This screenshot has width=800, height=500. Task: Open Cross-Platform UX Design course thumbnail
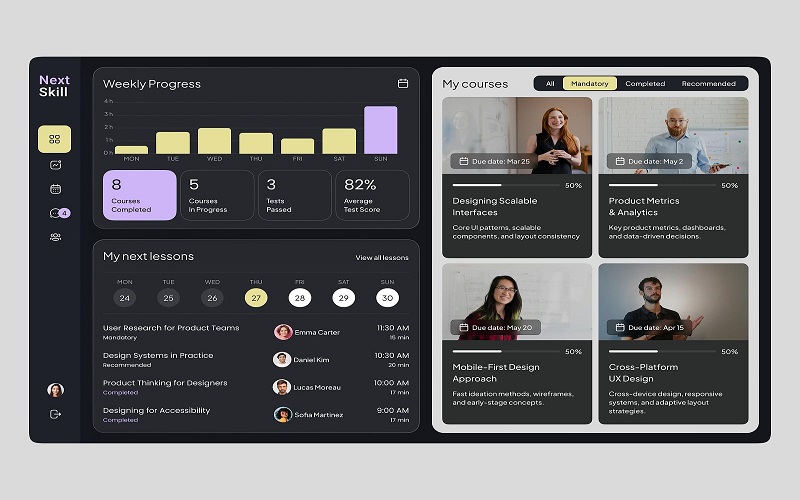(x=673, y=302)
